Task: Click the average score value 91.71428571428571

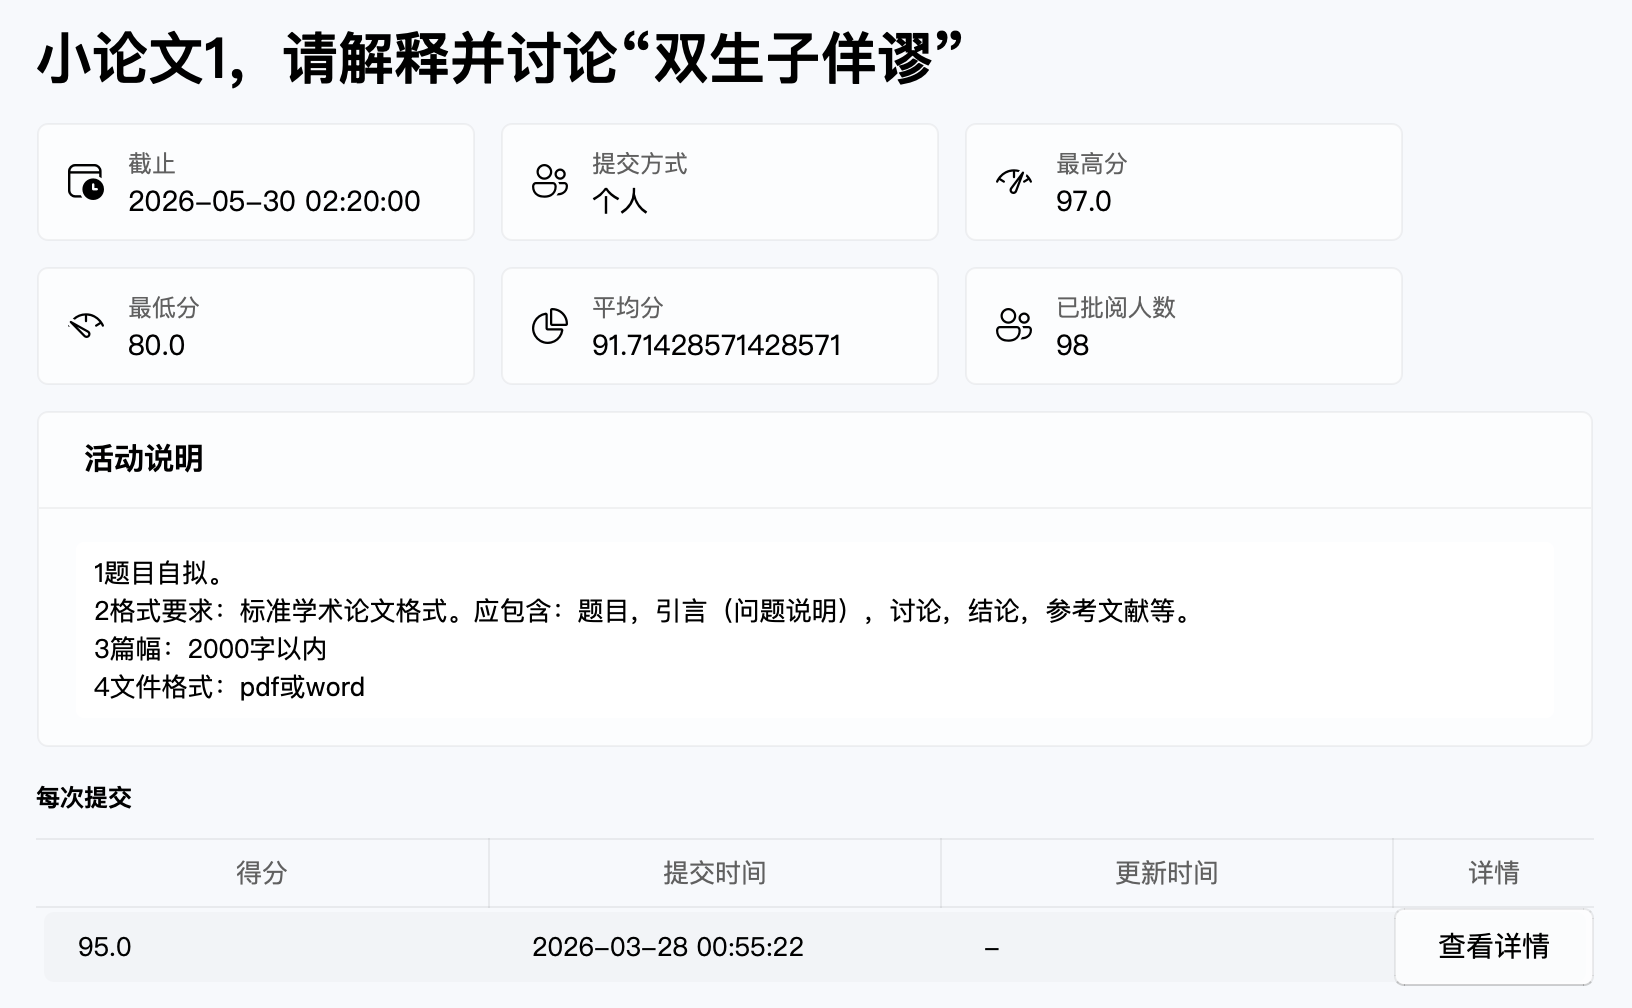Action: (x=716, y=345)
